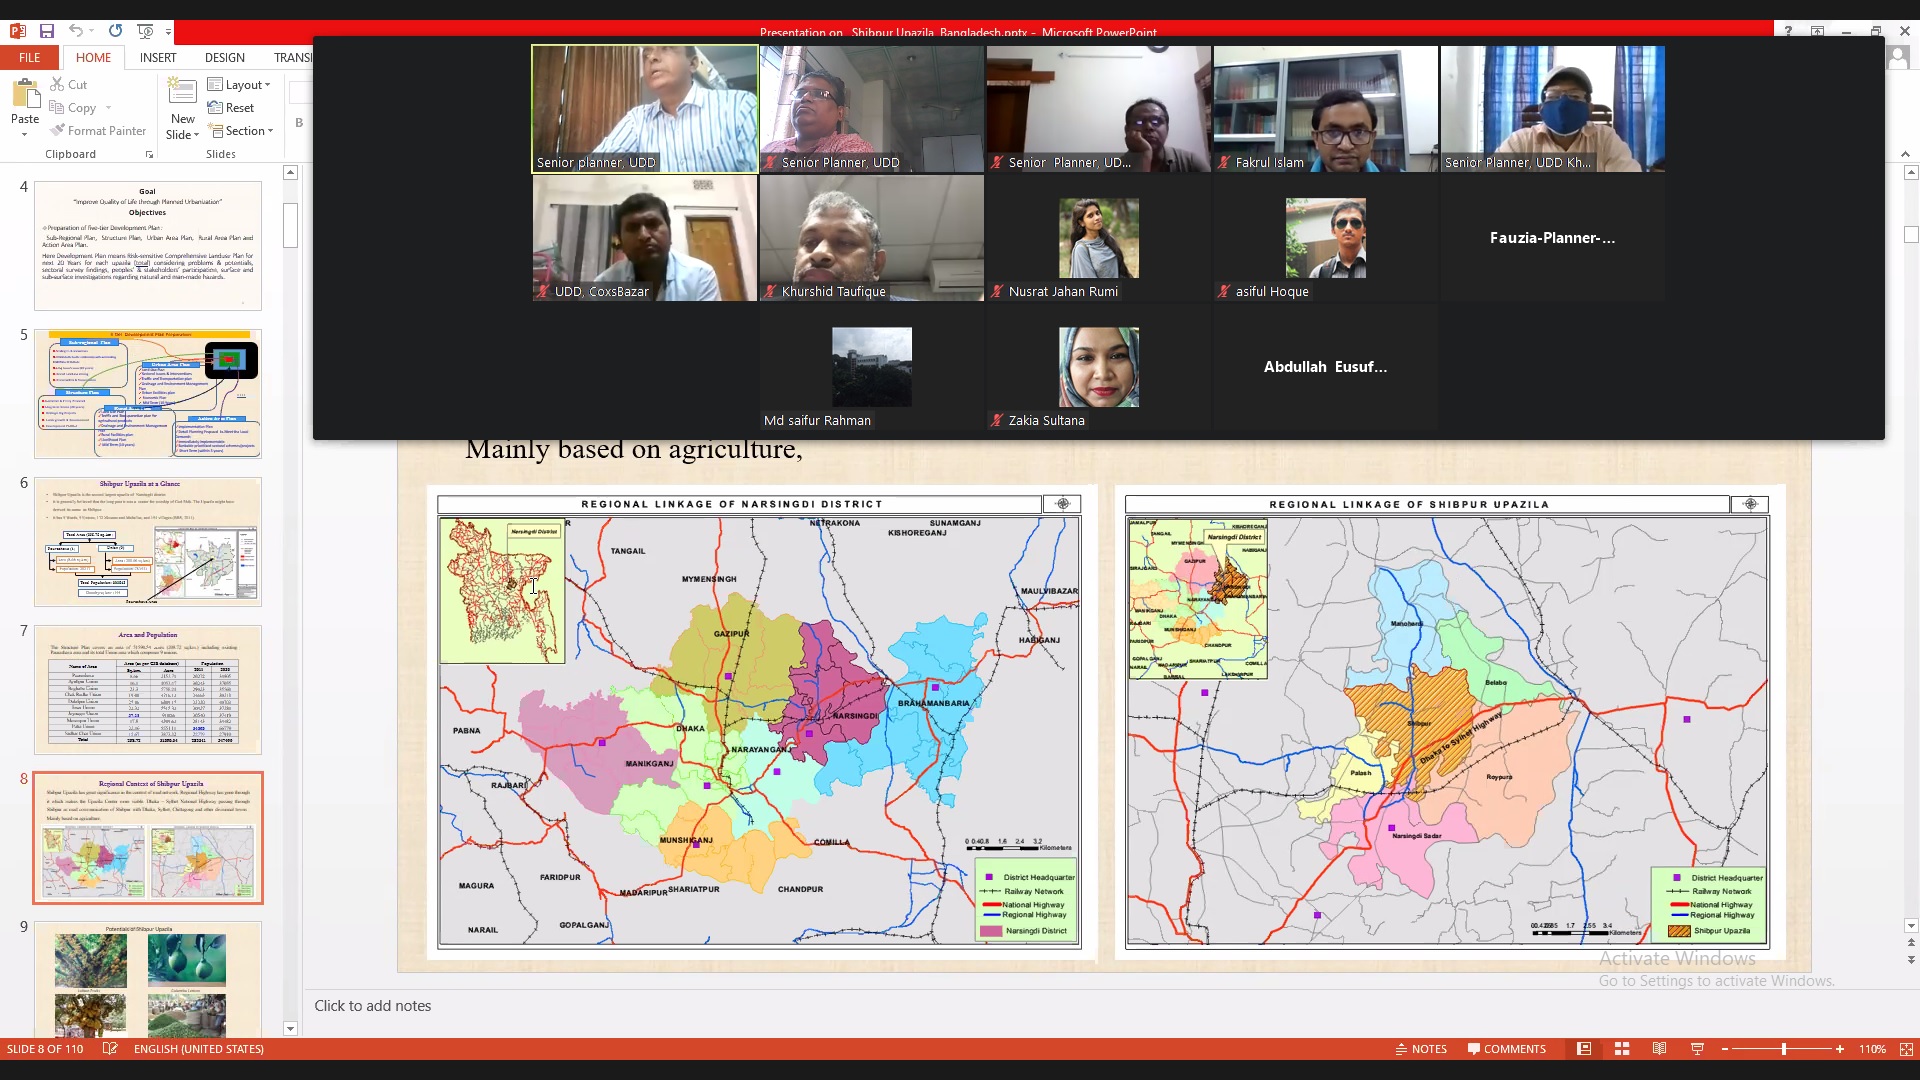Click the Repeat/Redo icon

pyautogui.click(x=115, y=31)
